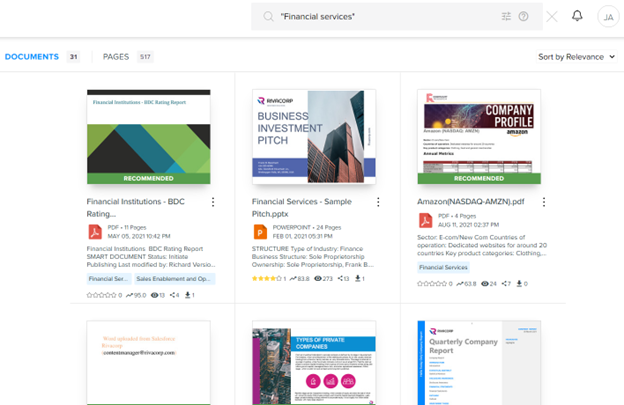Screen dimensions: 624x405
Task: Click the "Financial services" search field
Action: pyautogui.click(x=397, y=17)
